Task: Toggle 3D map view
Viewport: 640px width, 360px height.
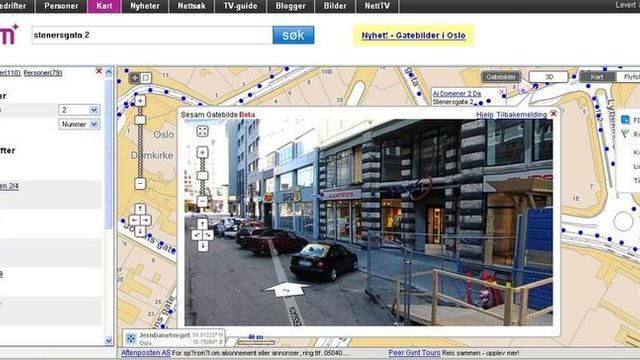Action: (549, 77)
